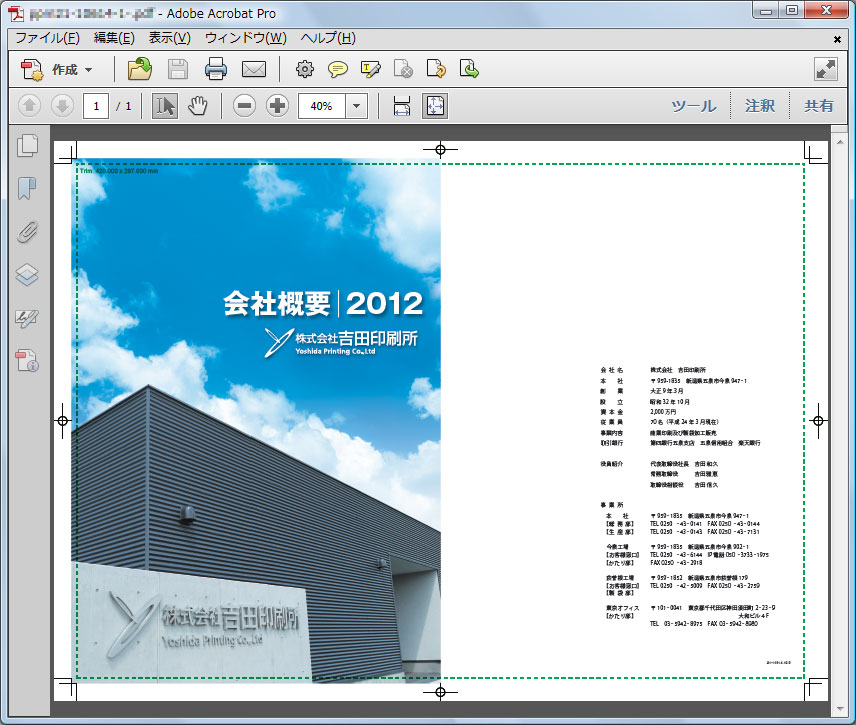Viewport: 856px width, 725px height.
Task: Show Signatures panel
Action: tap(27, 318)
